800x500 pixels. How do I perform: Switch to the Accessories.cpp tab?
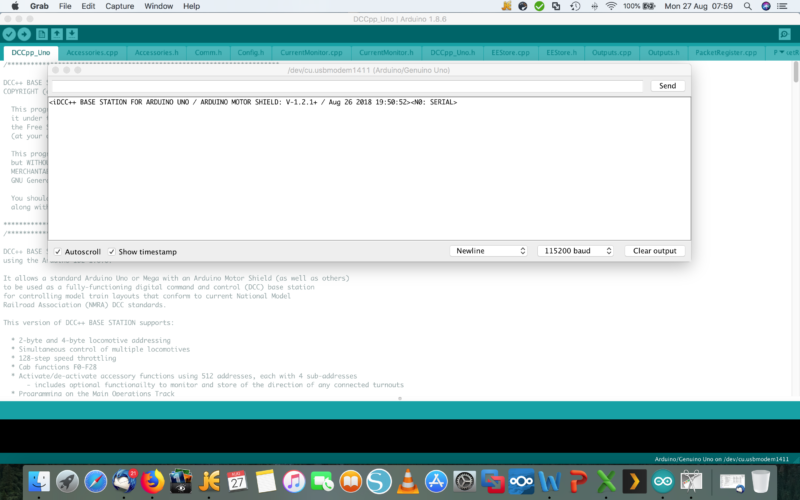click(92, 53)
